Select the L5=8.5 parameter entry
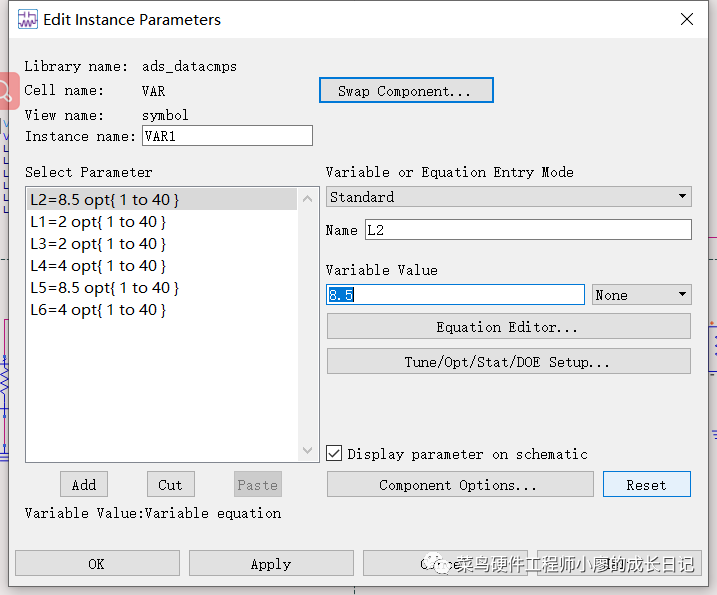 click(105, 288)
